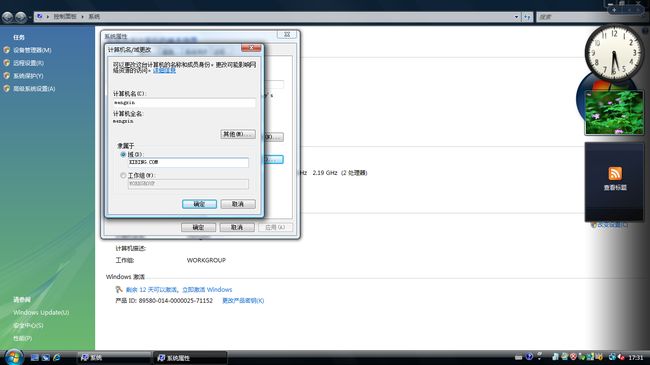Viewport: 650px width, 365px height.
Task: Click the key icon beside activation notice
Action: pos(119,290)
